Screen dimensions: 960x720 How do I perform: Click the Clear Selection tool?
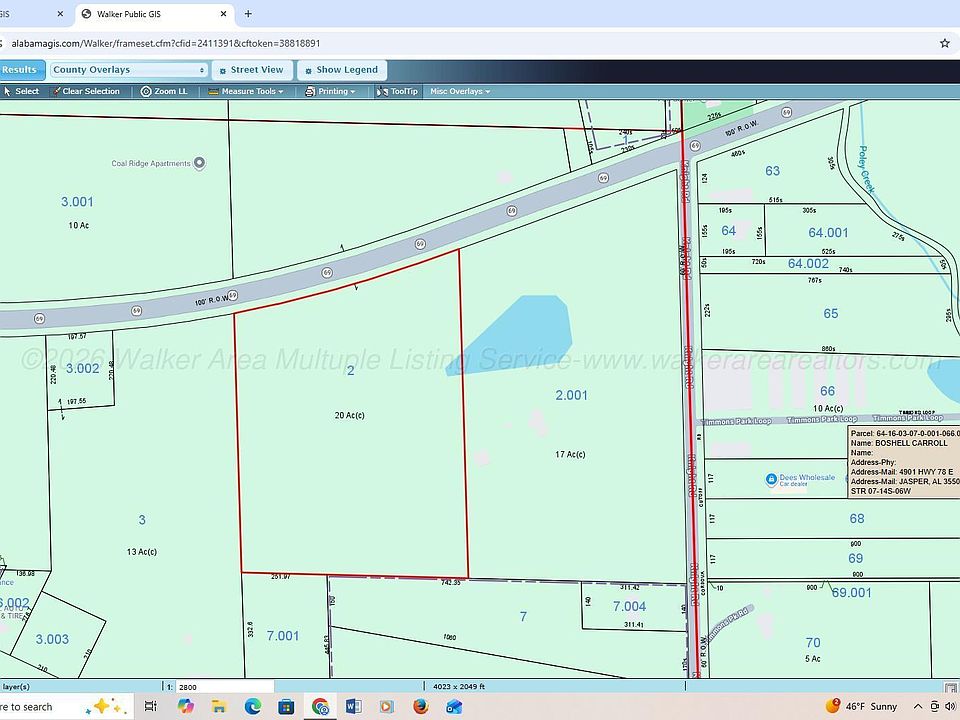(85, 91)
